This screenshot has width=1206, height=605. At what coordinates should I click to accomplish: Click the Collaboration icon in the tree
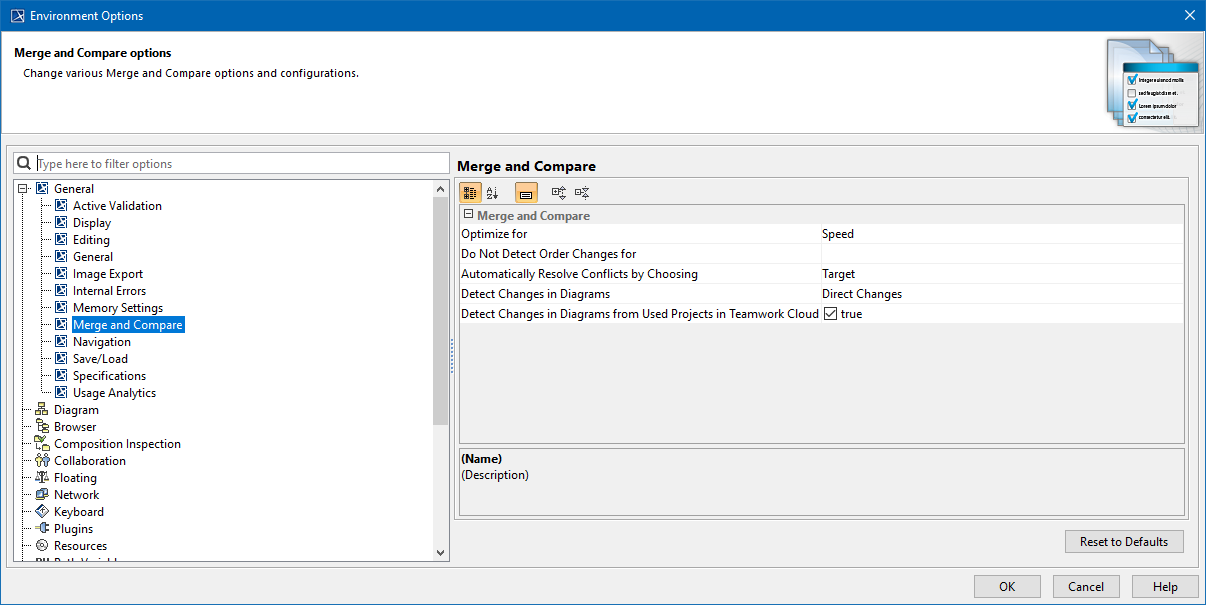tap(42, 461)
